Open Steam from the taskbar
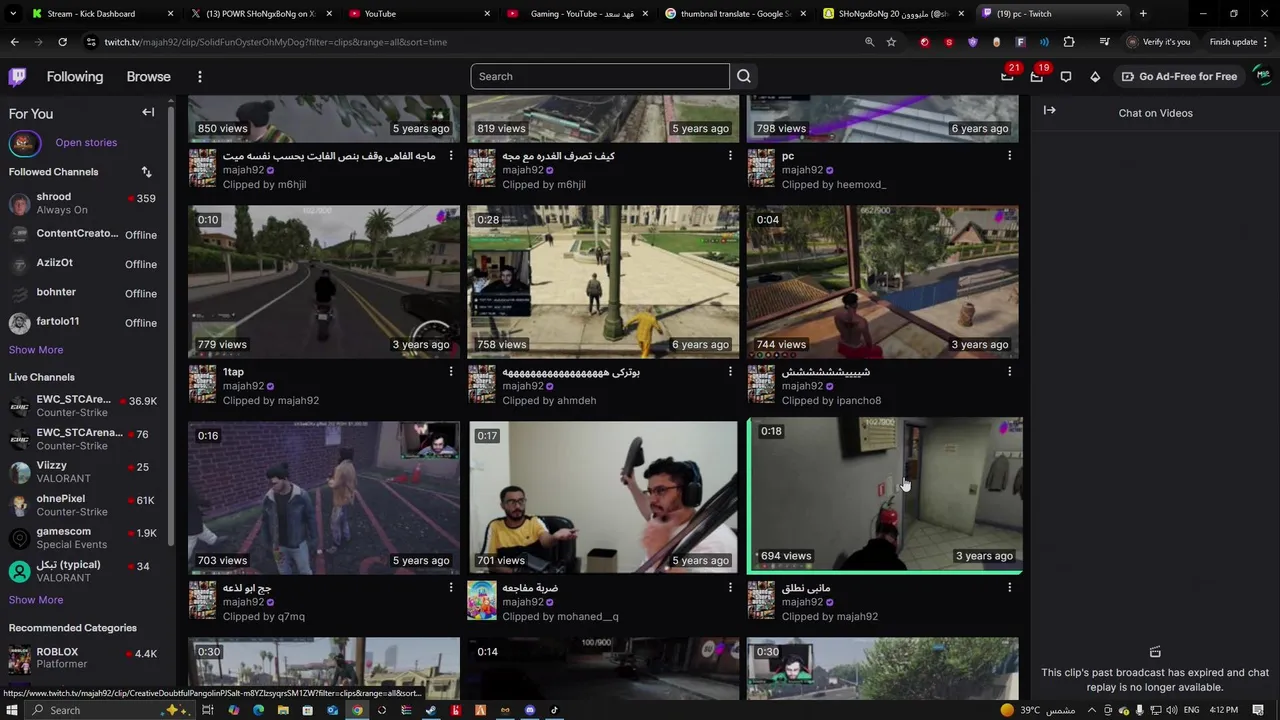 pos(431,710)
